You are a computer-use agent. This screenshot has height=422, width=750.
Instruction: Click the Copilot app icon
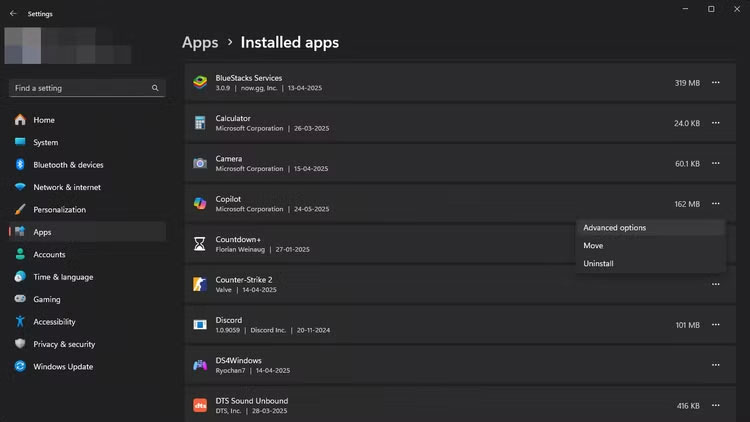(x=200, y=203)
